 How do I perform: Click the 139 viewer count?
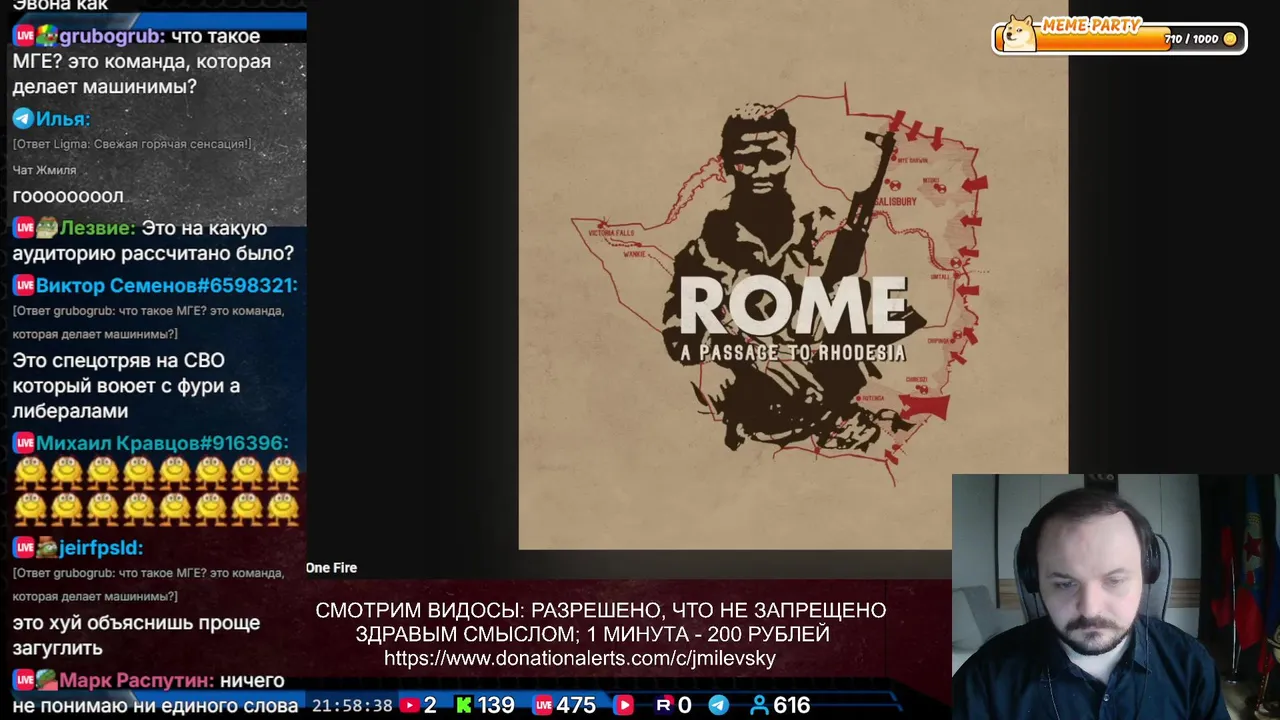coord(496,705)
